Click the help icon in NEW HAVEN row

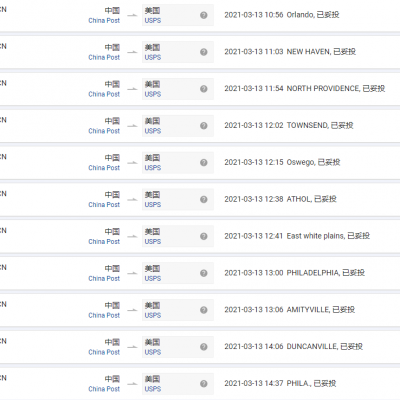click(204, 52)
